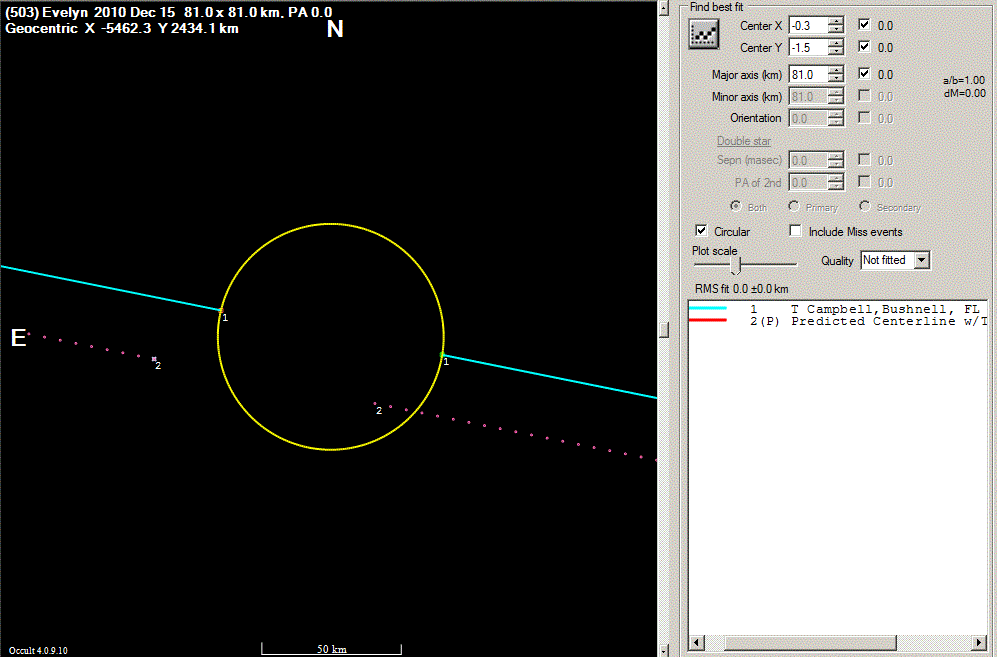Image resolution: width=997 pixels, height=657 pixels.
Task: Click the Center X spinner up arrow
Action: click(x=835, y=21)
